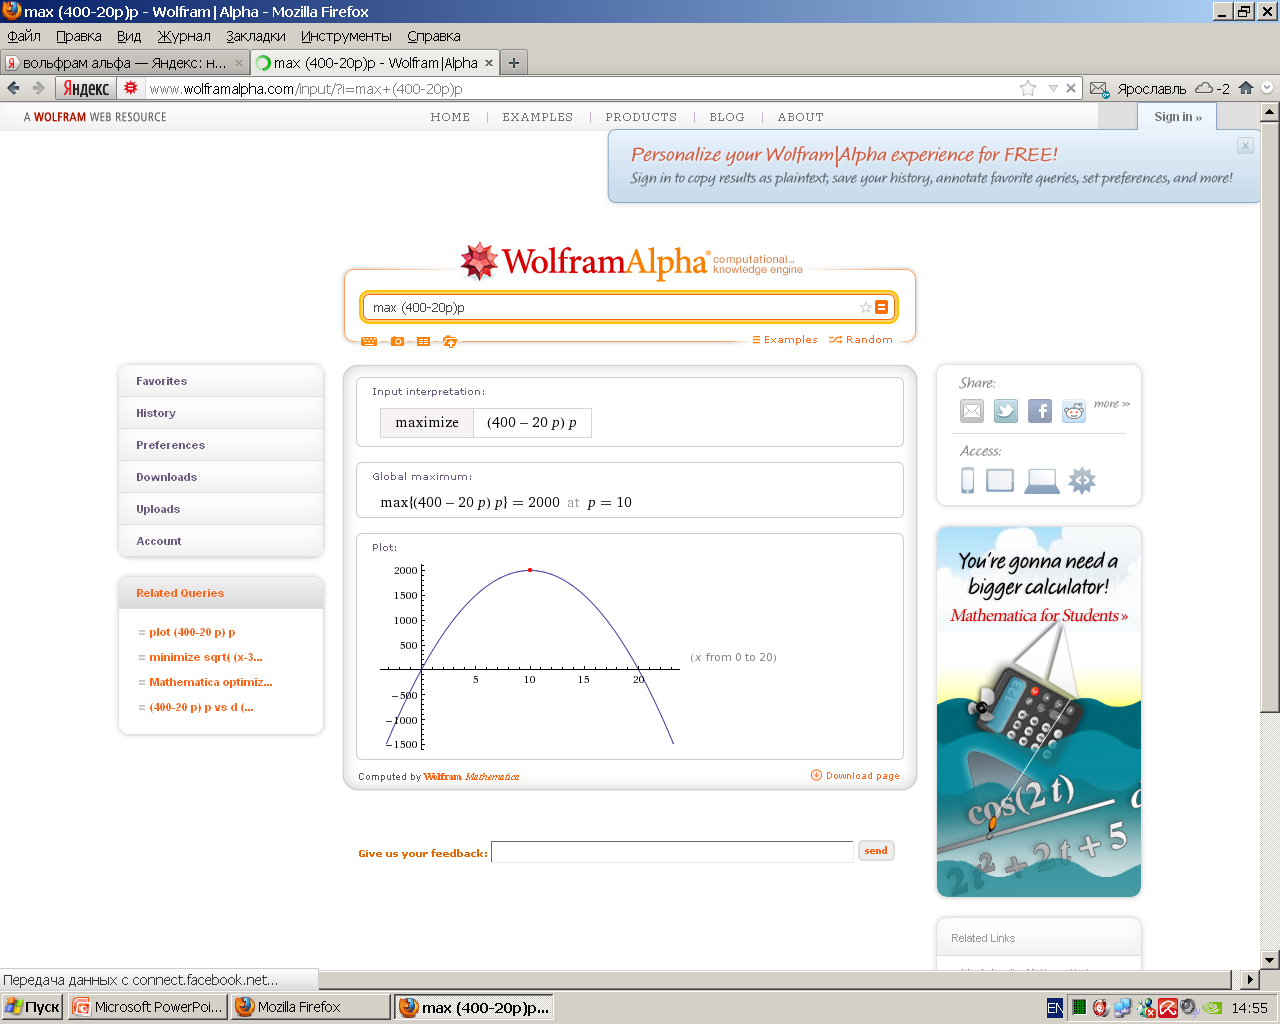
Task: Open URL history dropdown arrow
Action: [1052, 88]
